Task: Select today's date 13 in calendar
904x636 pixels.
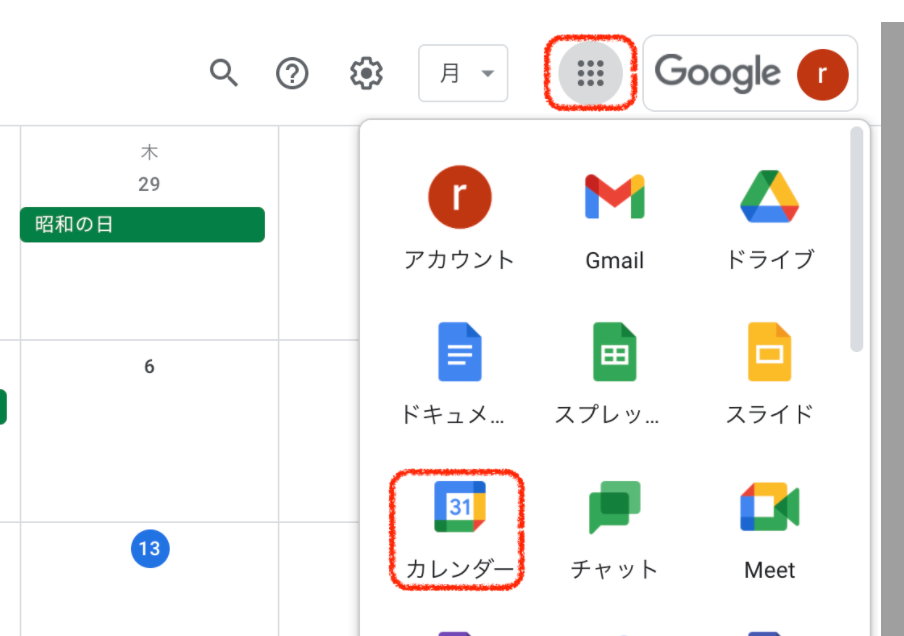Action: (x=149, y=548)
